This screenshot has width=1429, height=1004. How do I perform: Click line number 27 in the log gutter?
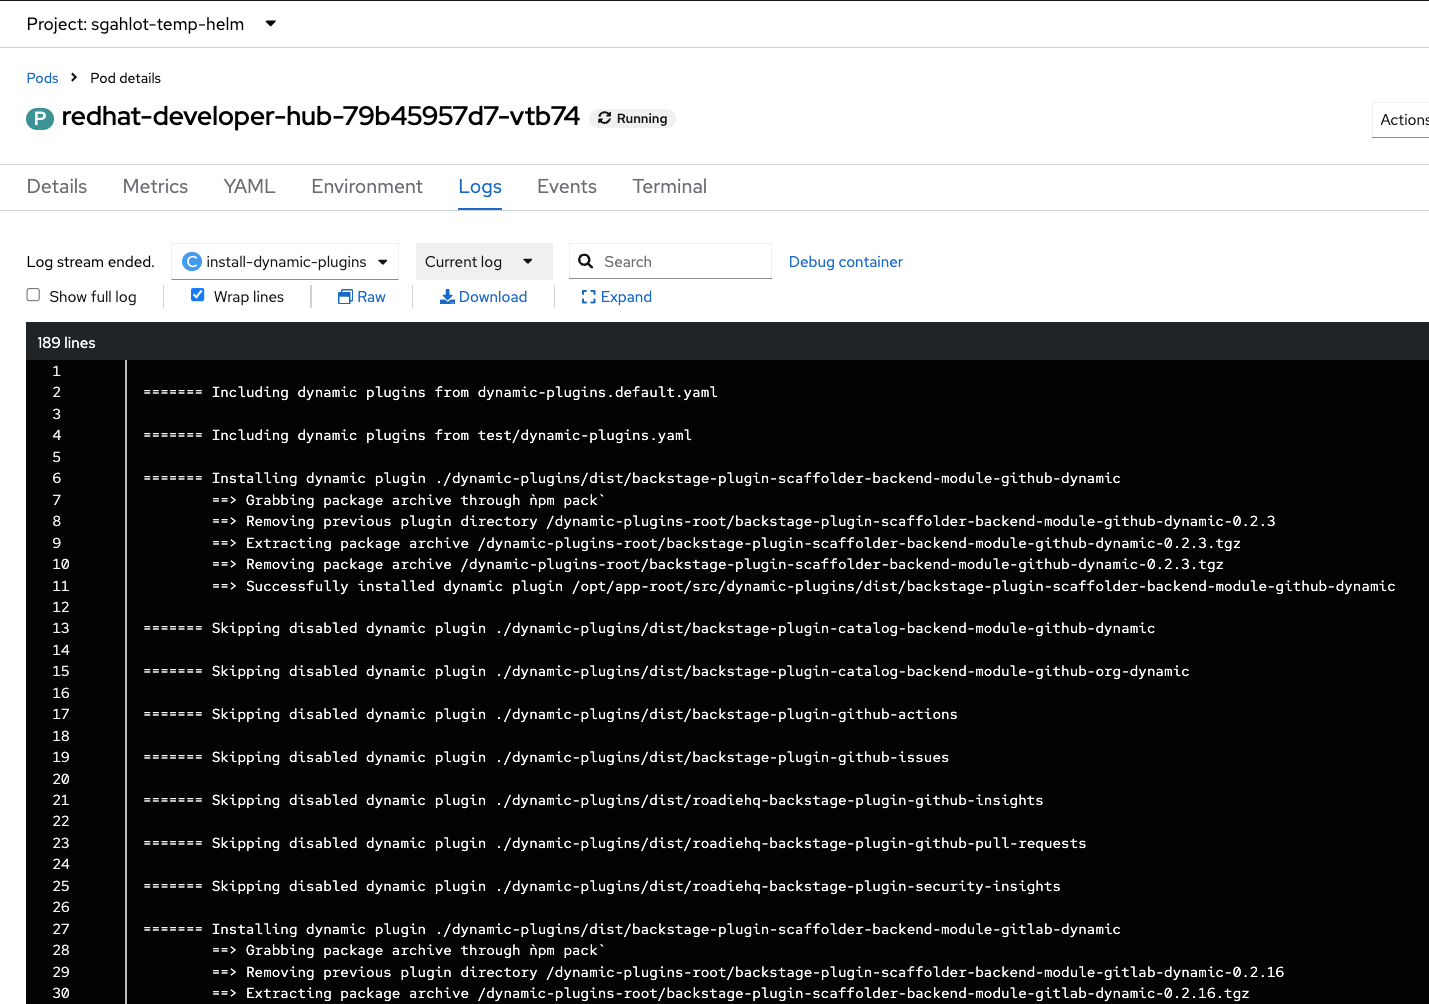pyautogui.click(x=61, y=930)
